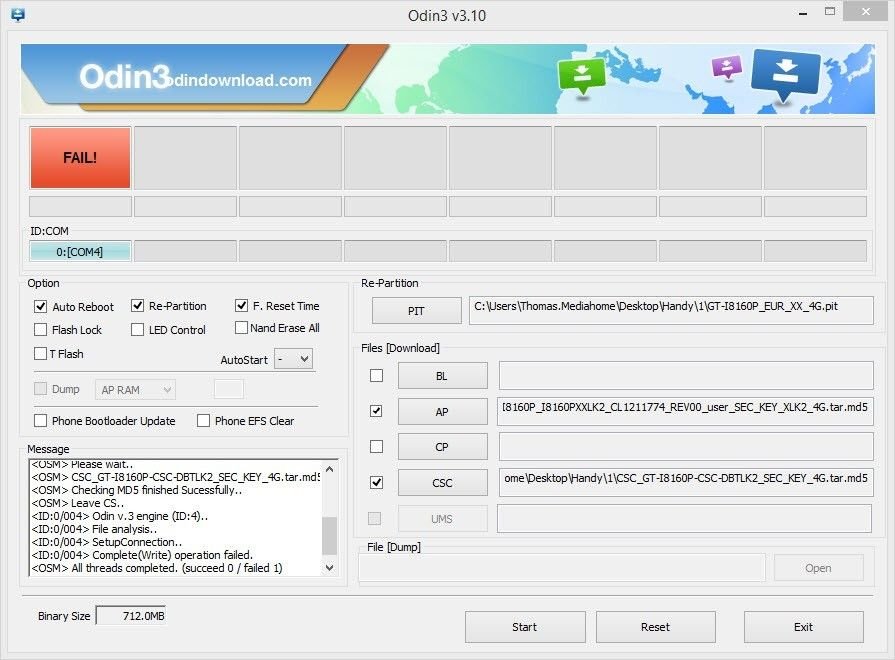Viewport: 895px width, 660px height.
Task: Click the message log scroll up arrow
Action: (x=329, y=469)
